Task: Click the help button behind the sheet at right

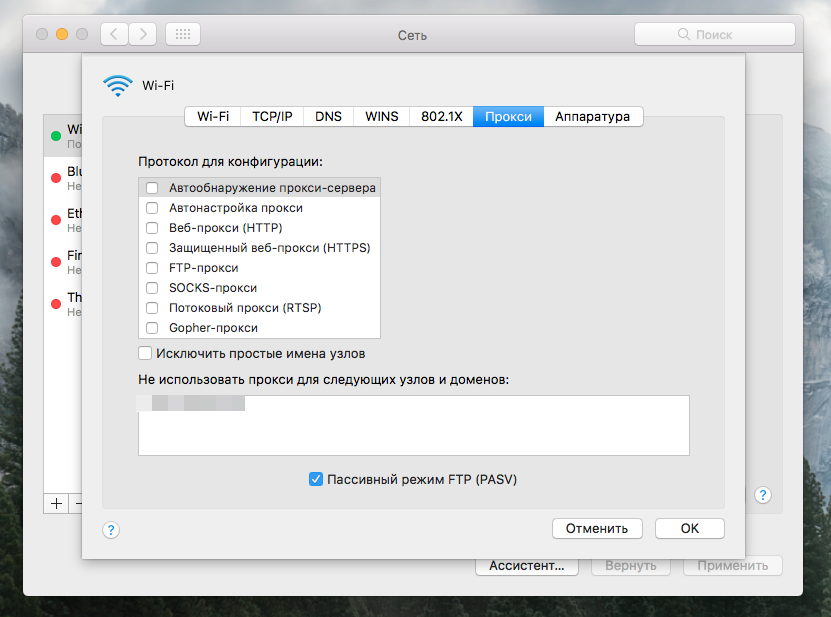Action: tap(763, 495)
